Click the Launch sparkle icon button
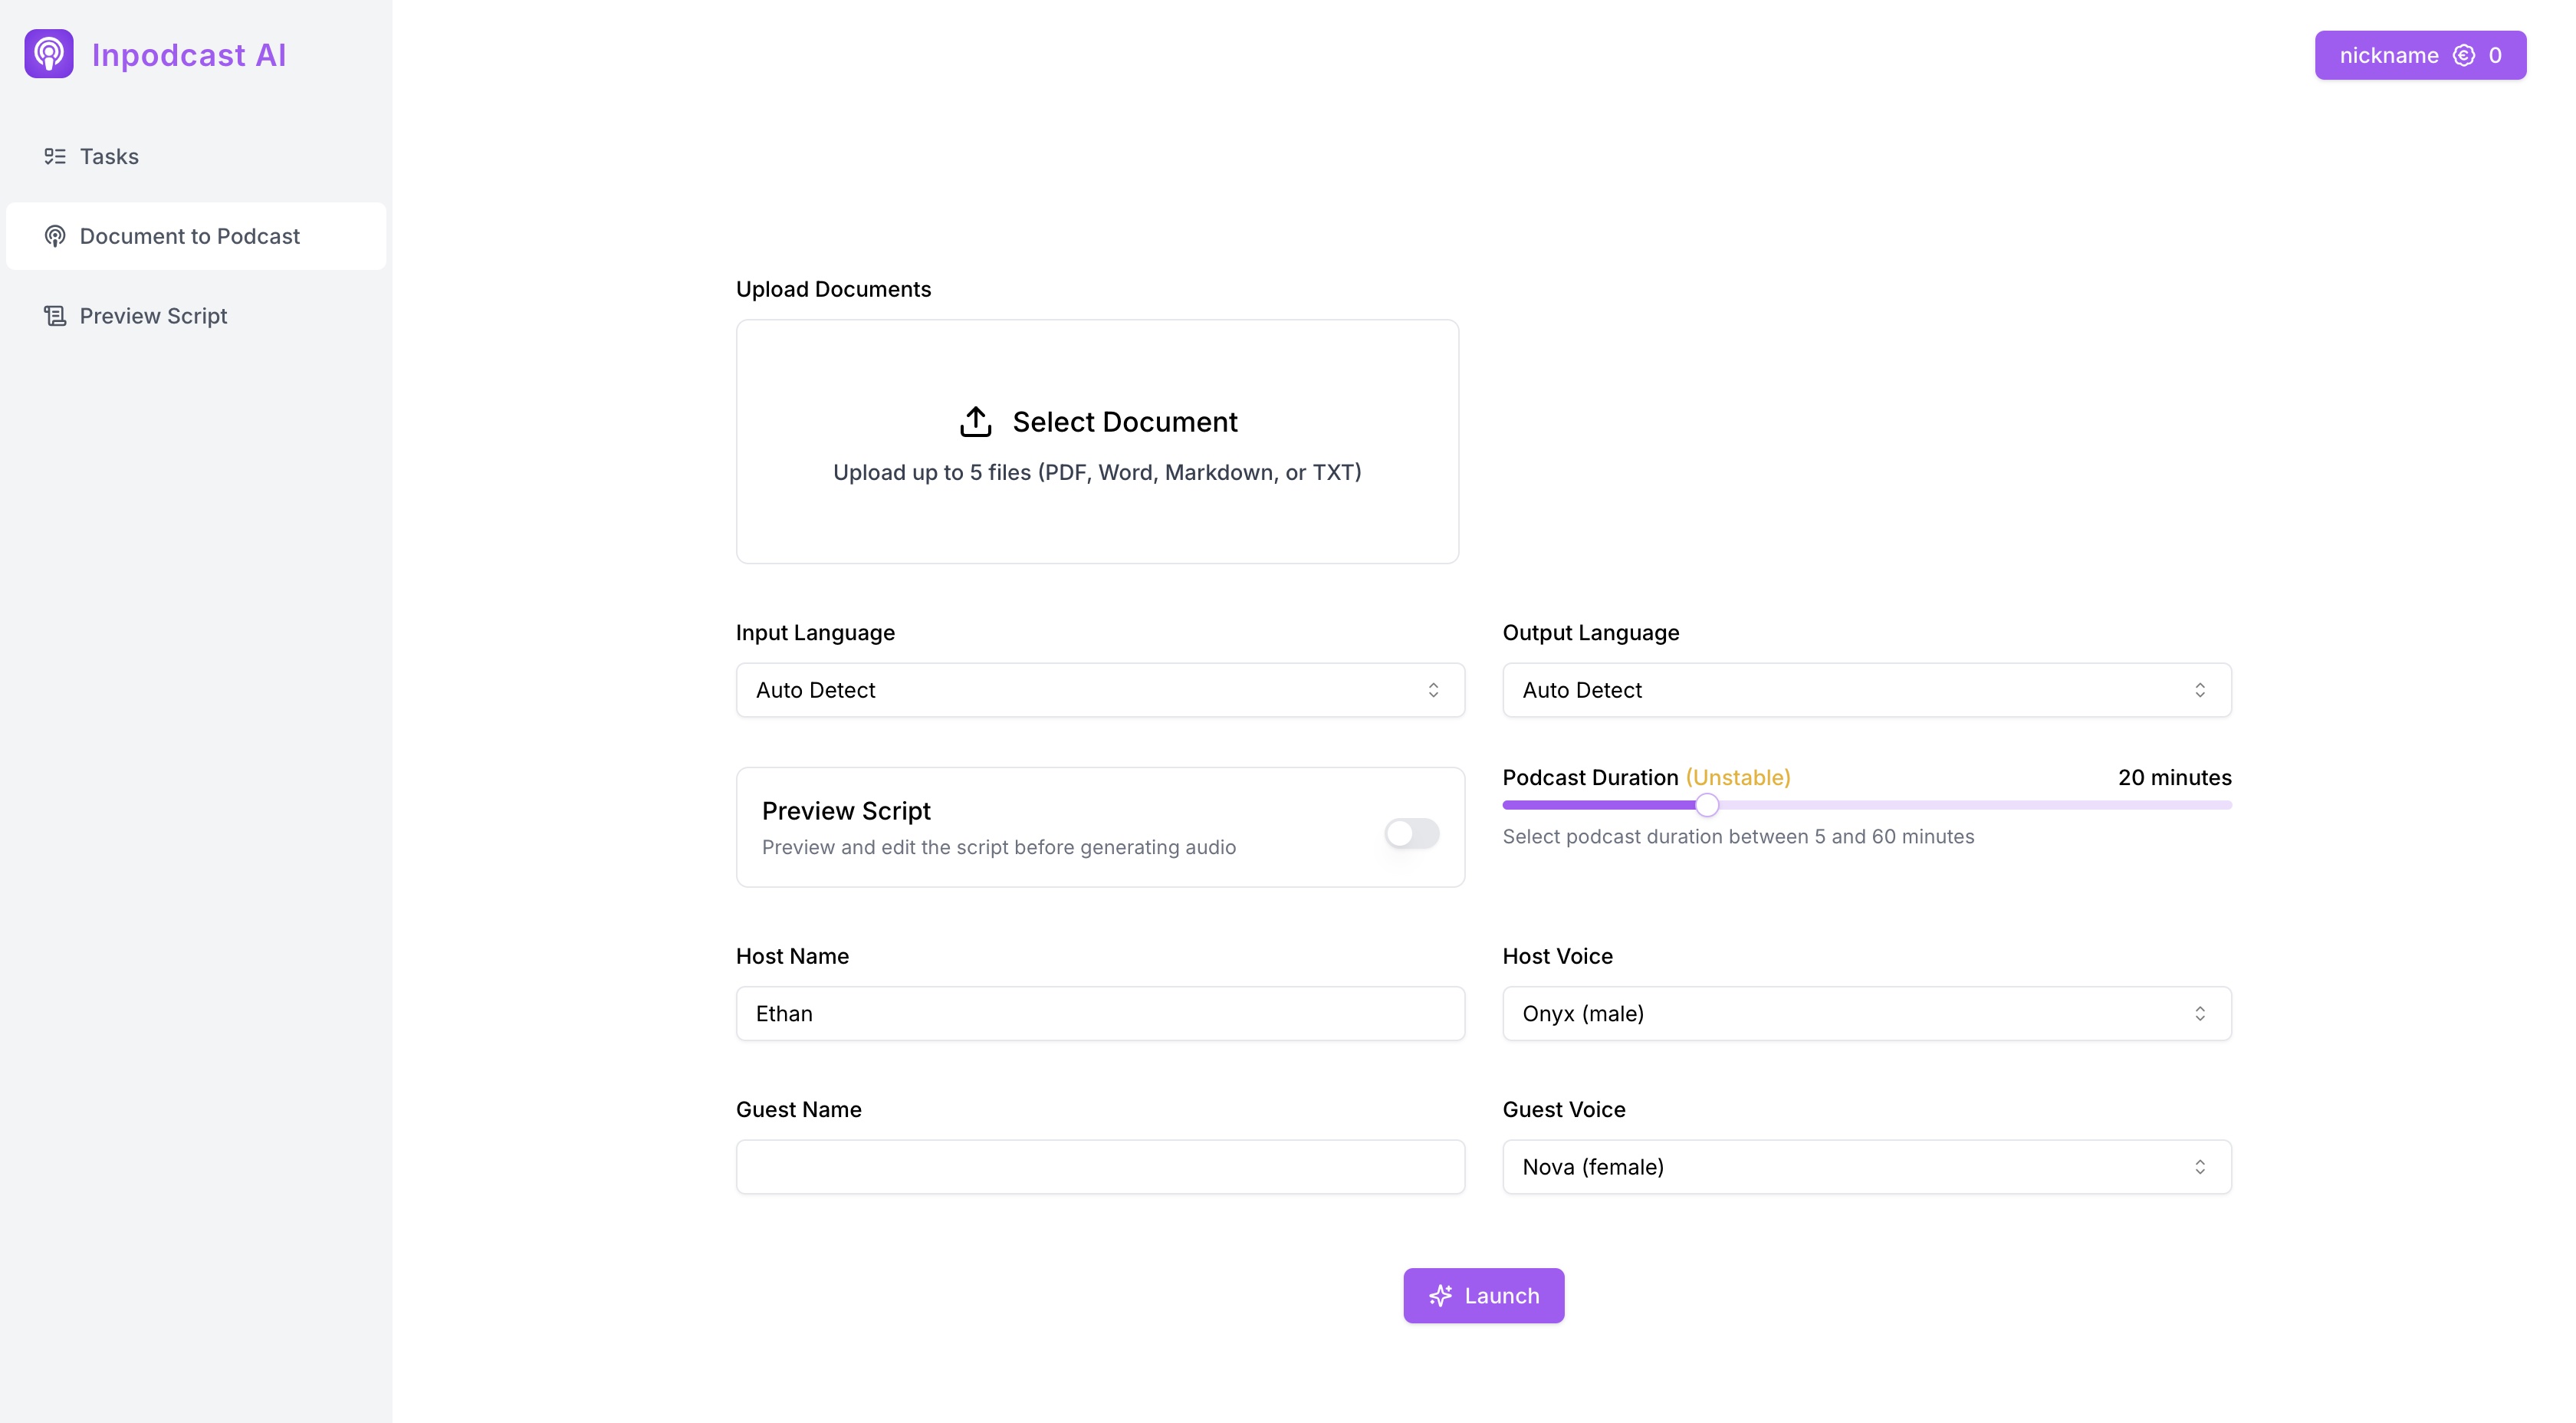The image size is (2576, 1423). click(1441, 1295)
